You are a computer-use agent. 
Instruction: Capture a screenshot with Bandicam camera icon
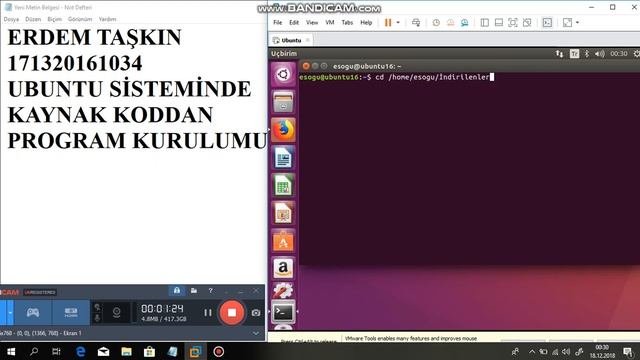coord(256,313)
